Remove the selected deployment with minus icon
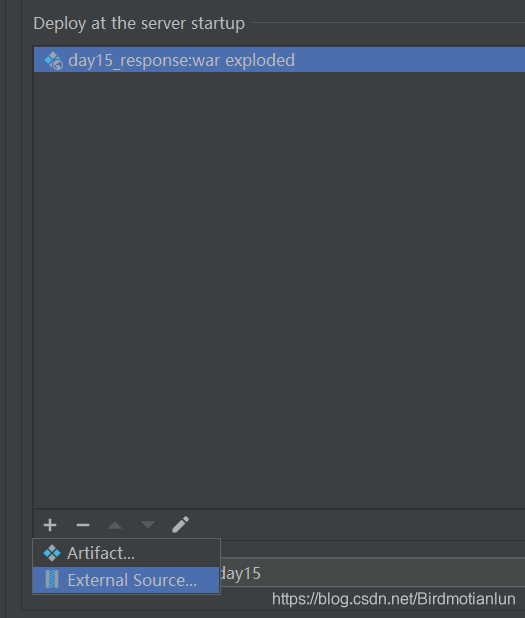Image resolution: width=525 pixels, height=618 pixels. pyautogui.click(x=83, y=525)
